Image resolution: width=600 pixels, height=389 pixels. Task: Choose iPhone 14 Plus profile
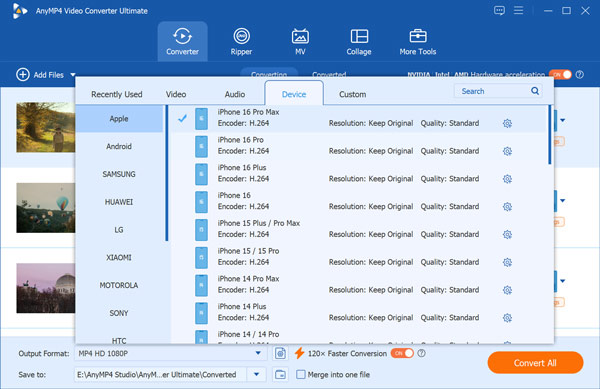coord(358,313)
